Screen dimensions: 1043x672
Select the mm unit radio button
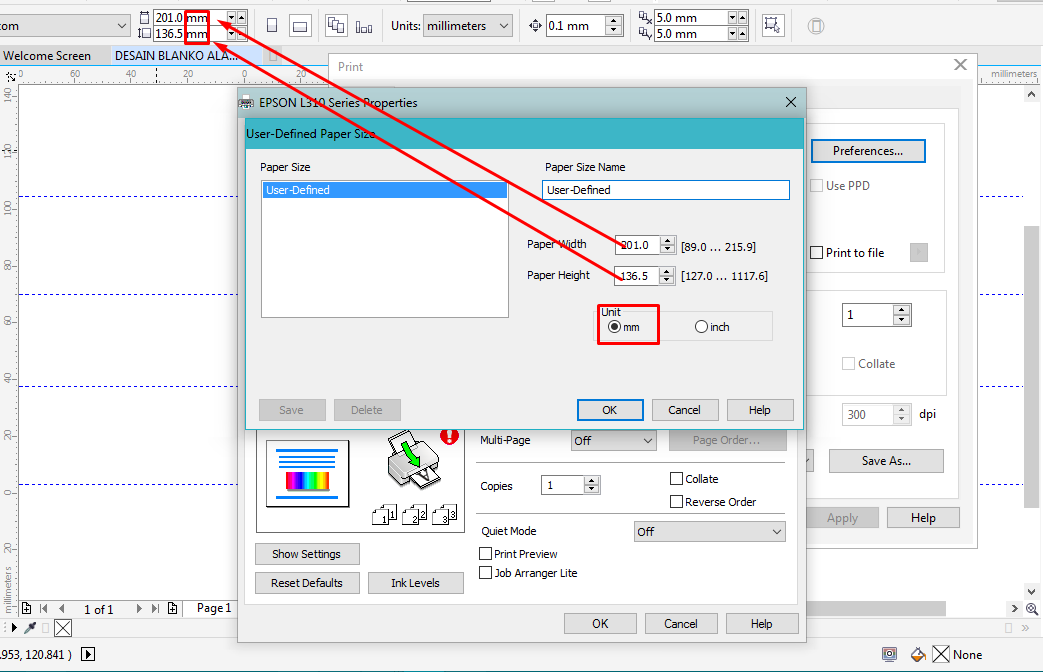614,327
